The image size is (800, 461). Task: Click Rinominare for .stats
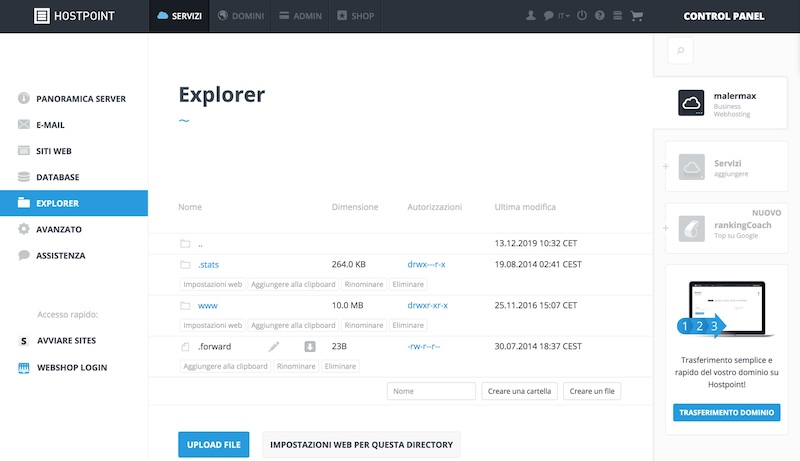pos(364,284)
